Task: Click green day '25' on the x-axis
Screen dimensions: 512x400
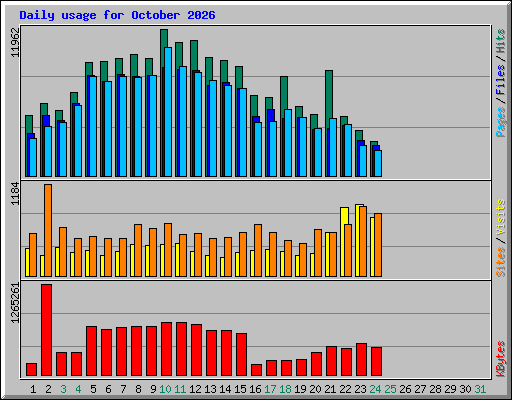Action: click(x=390, y=389)
